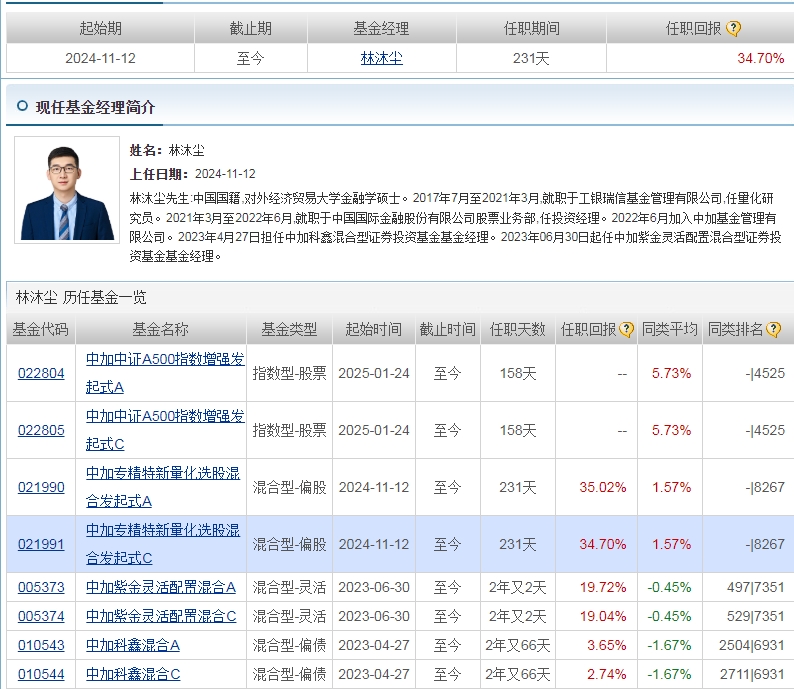
Task: Click 任职天数 column header
Action: pos(518,330)
